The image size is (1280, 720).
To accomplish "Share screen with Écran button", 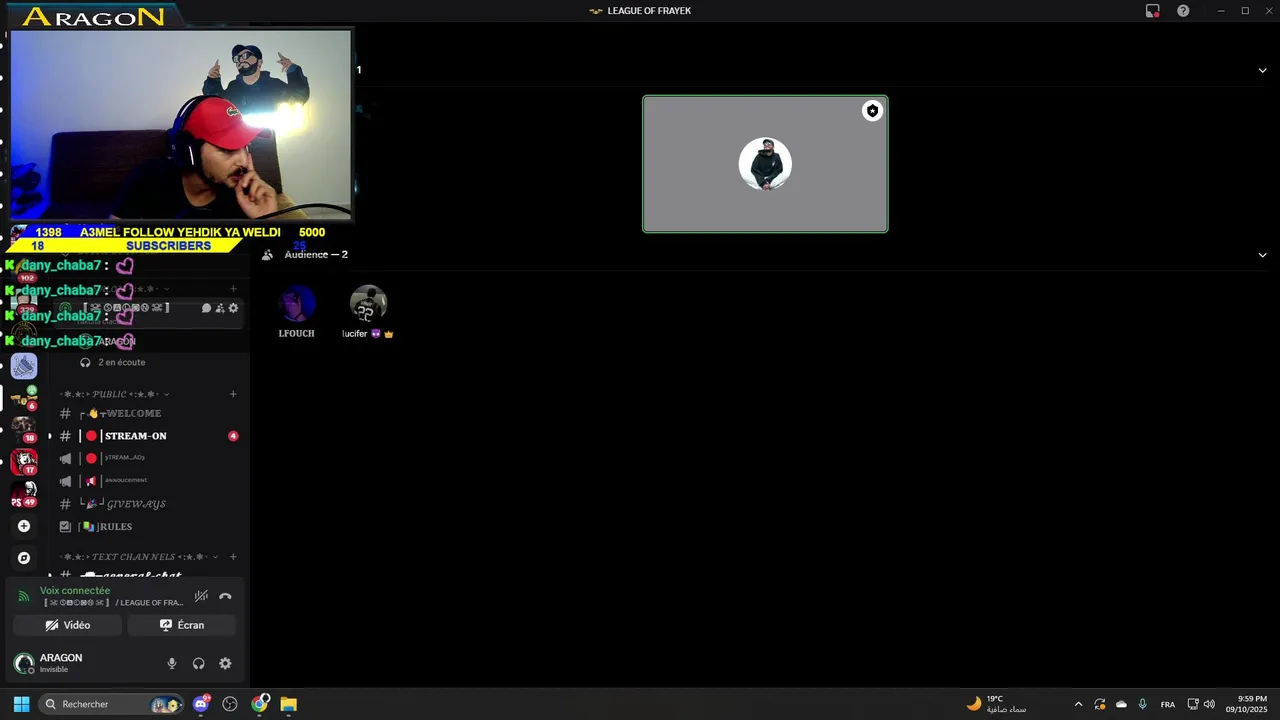I will tap(181, 625).
